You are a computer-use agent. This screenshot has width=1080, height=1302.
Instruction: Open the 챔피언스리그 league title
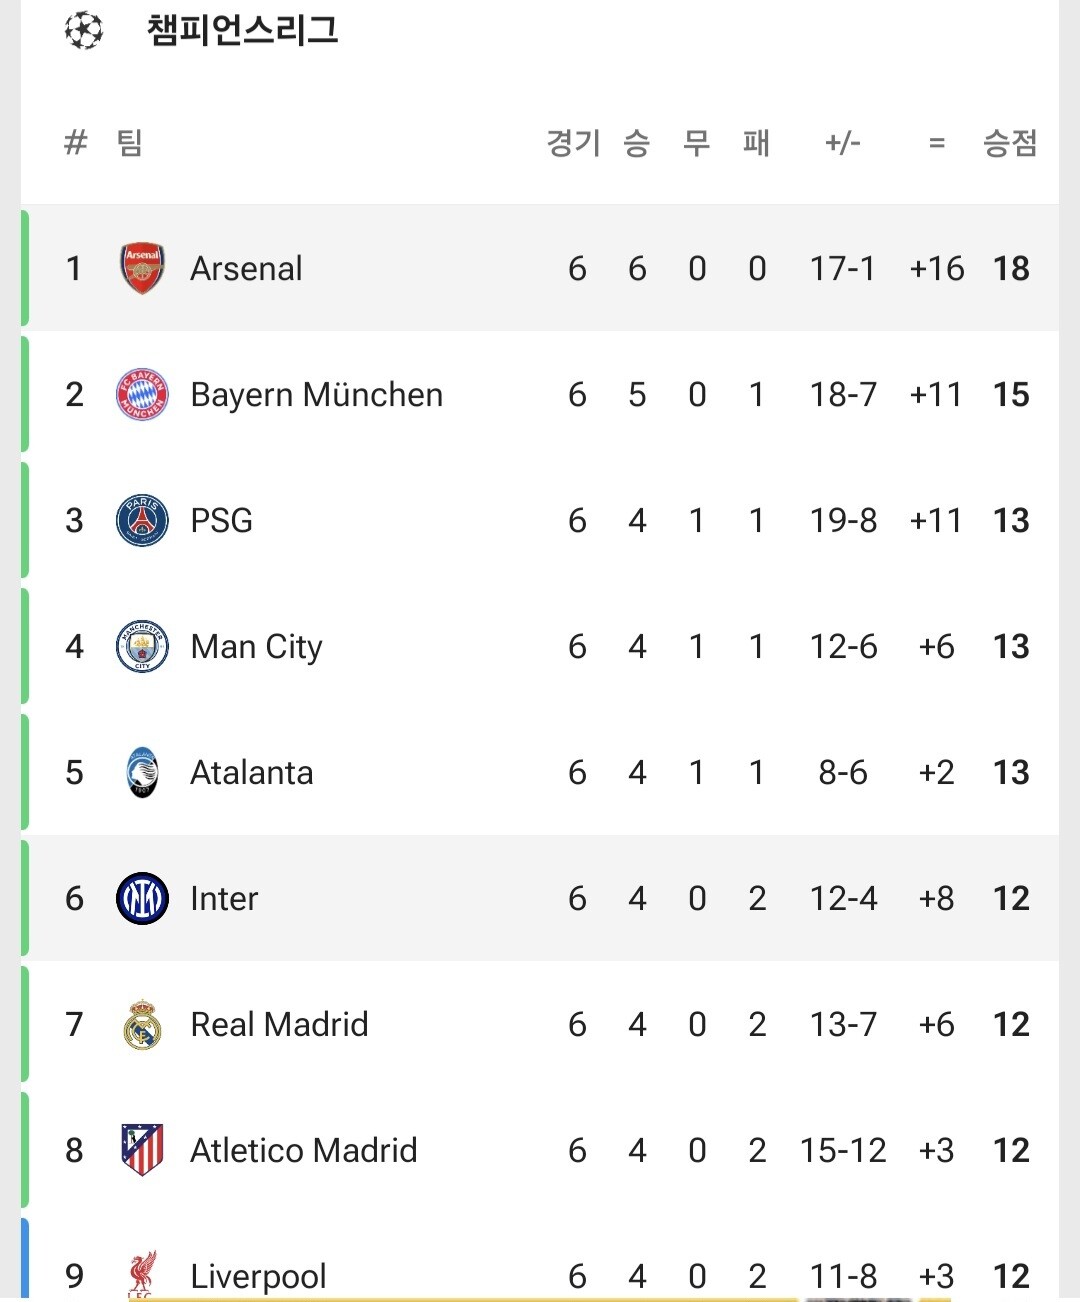(242, 30)
